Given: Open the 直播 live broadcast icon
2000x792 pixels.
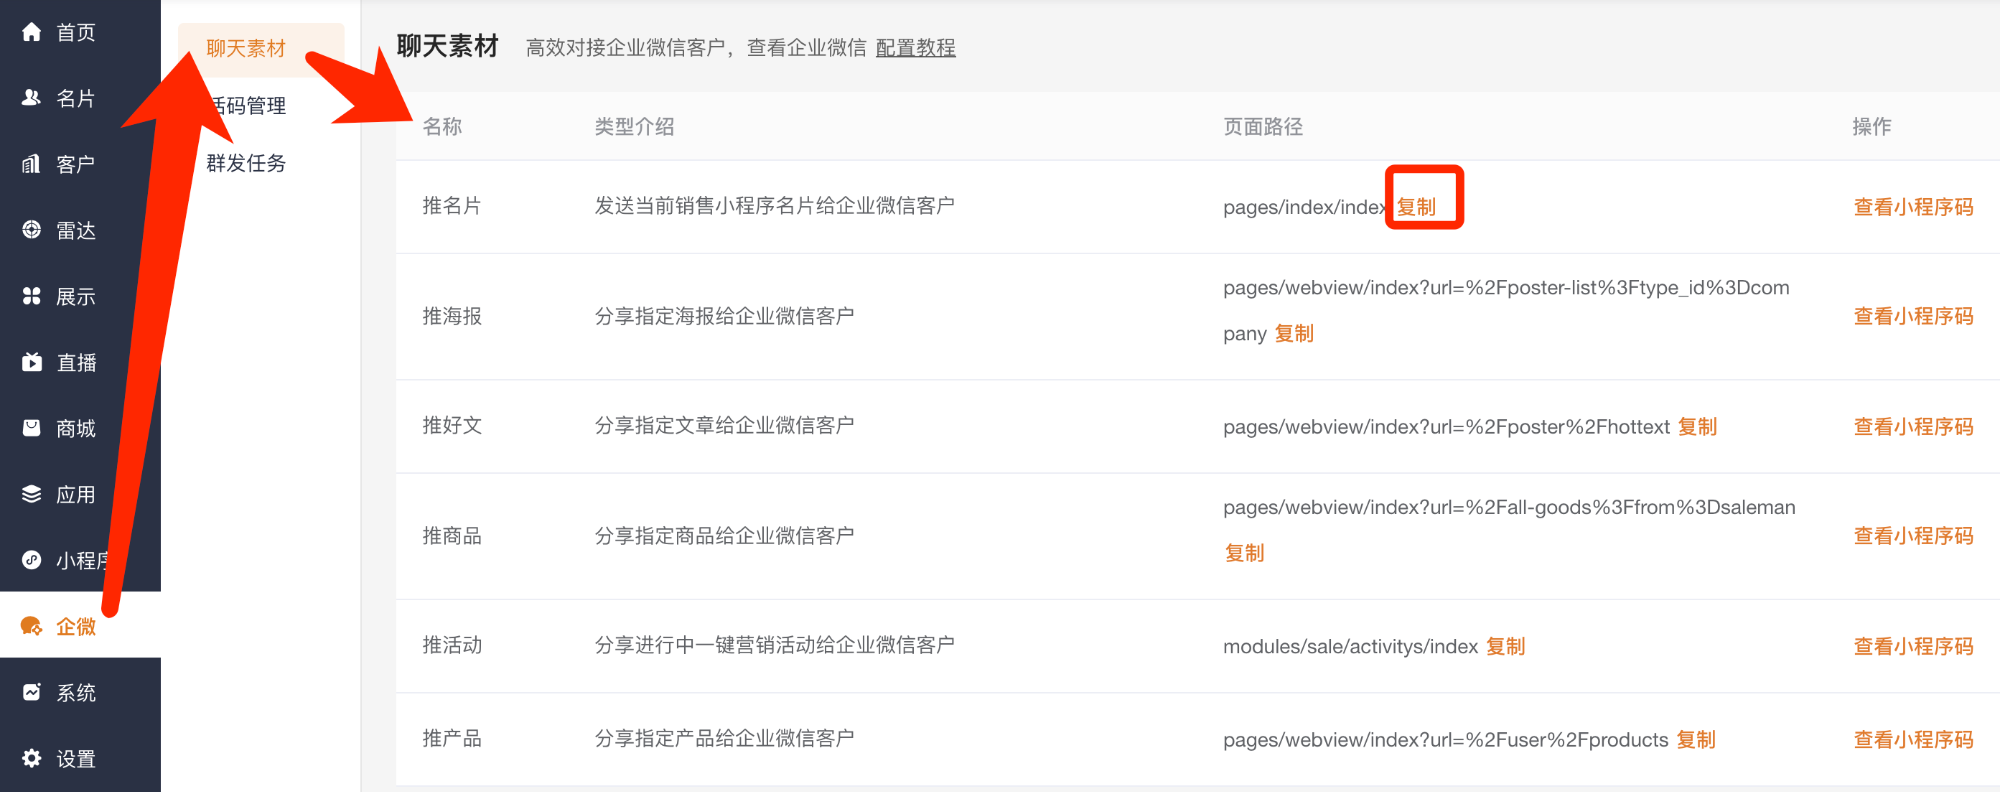Looking at the screenshot, I should pyautogui.click(x=32, y=362).
